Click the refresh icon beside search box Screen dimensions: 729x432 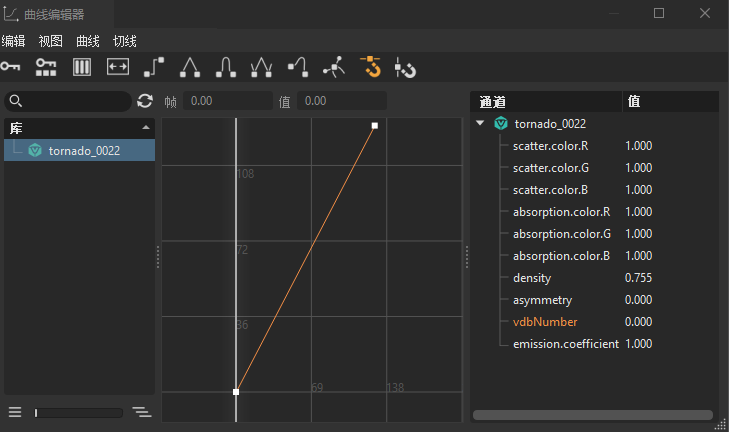pyautogui.click(x=145, y=101)
